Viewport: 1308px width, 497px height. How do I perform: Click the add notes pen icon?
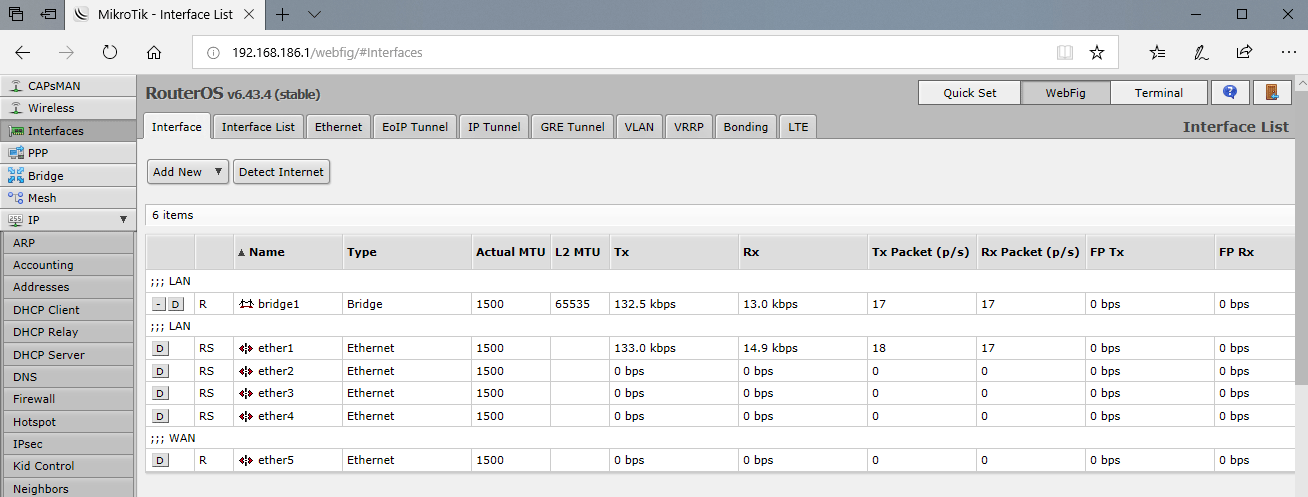coord(1201,52)
